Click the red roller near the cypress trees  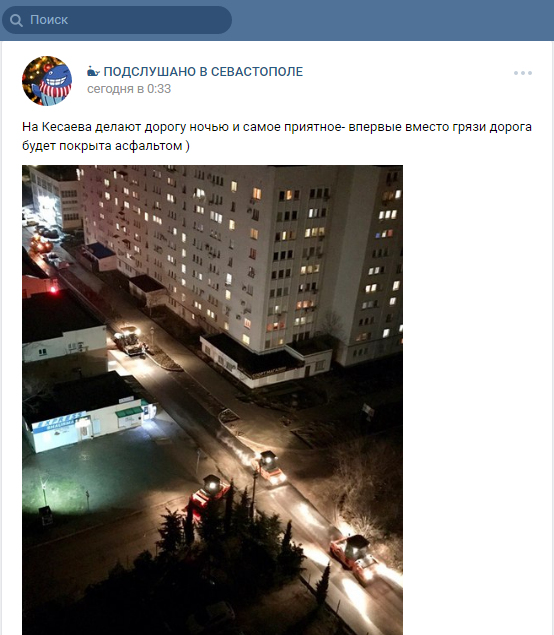[209, 495]
